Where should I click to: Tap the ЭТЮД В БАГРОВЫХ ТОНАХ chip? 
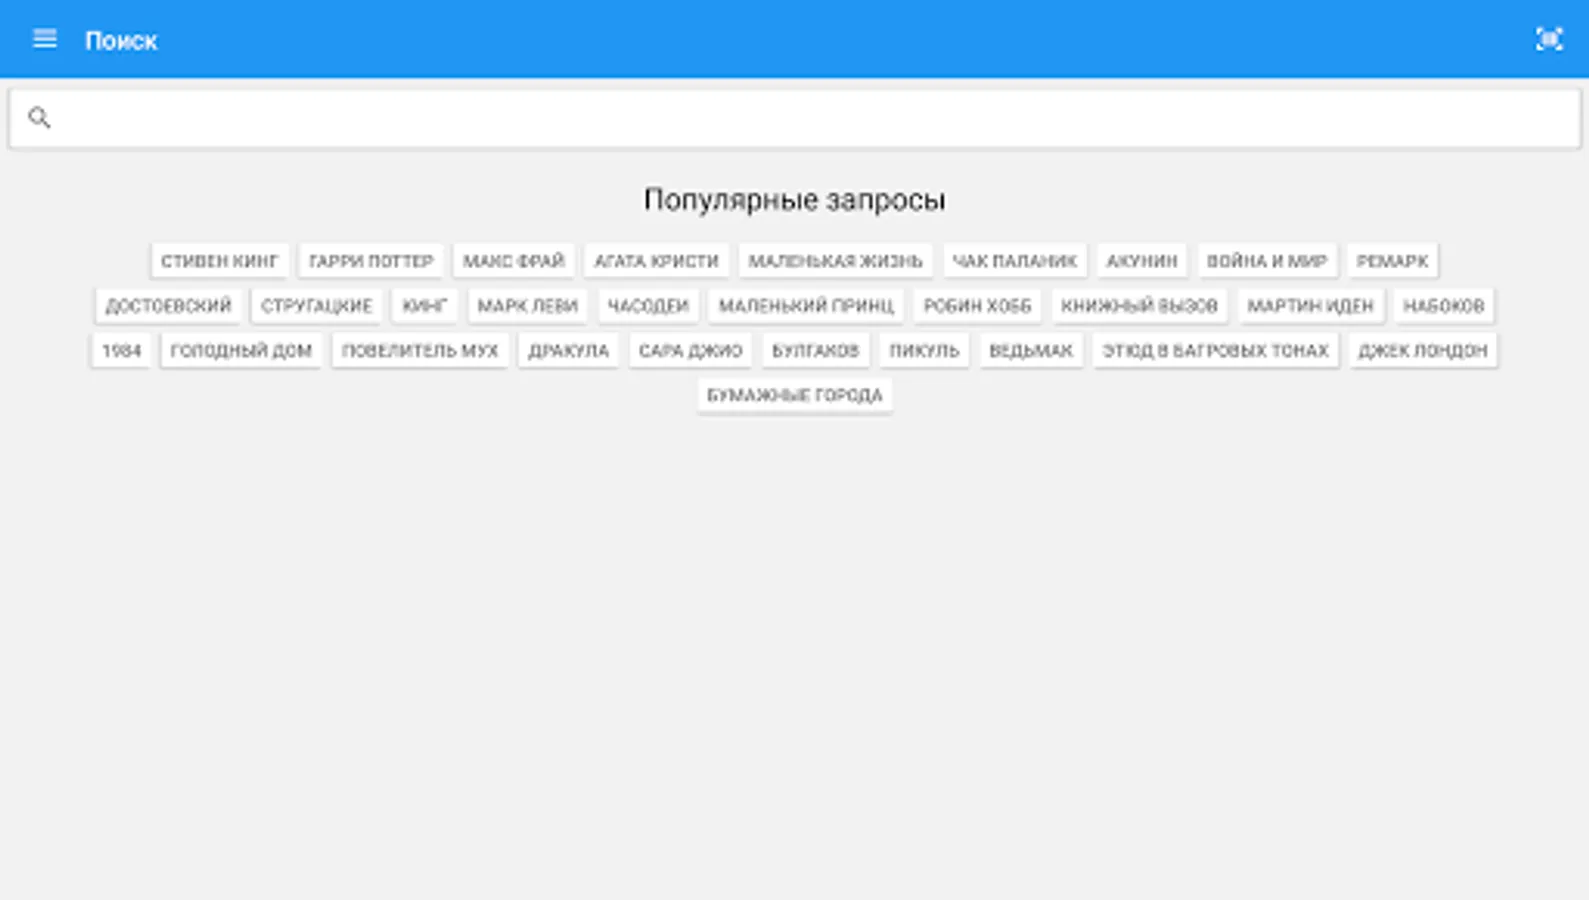1216,351
